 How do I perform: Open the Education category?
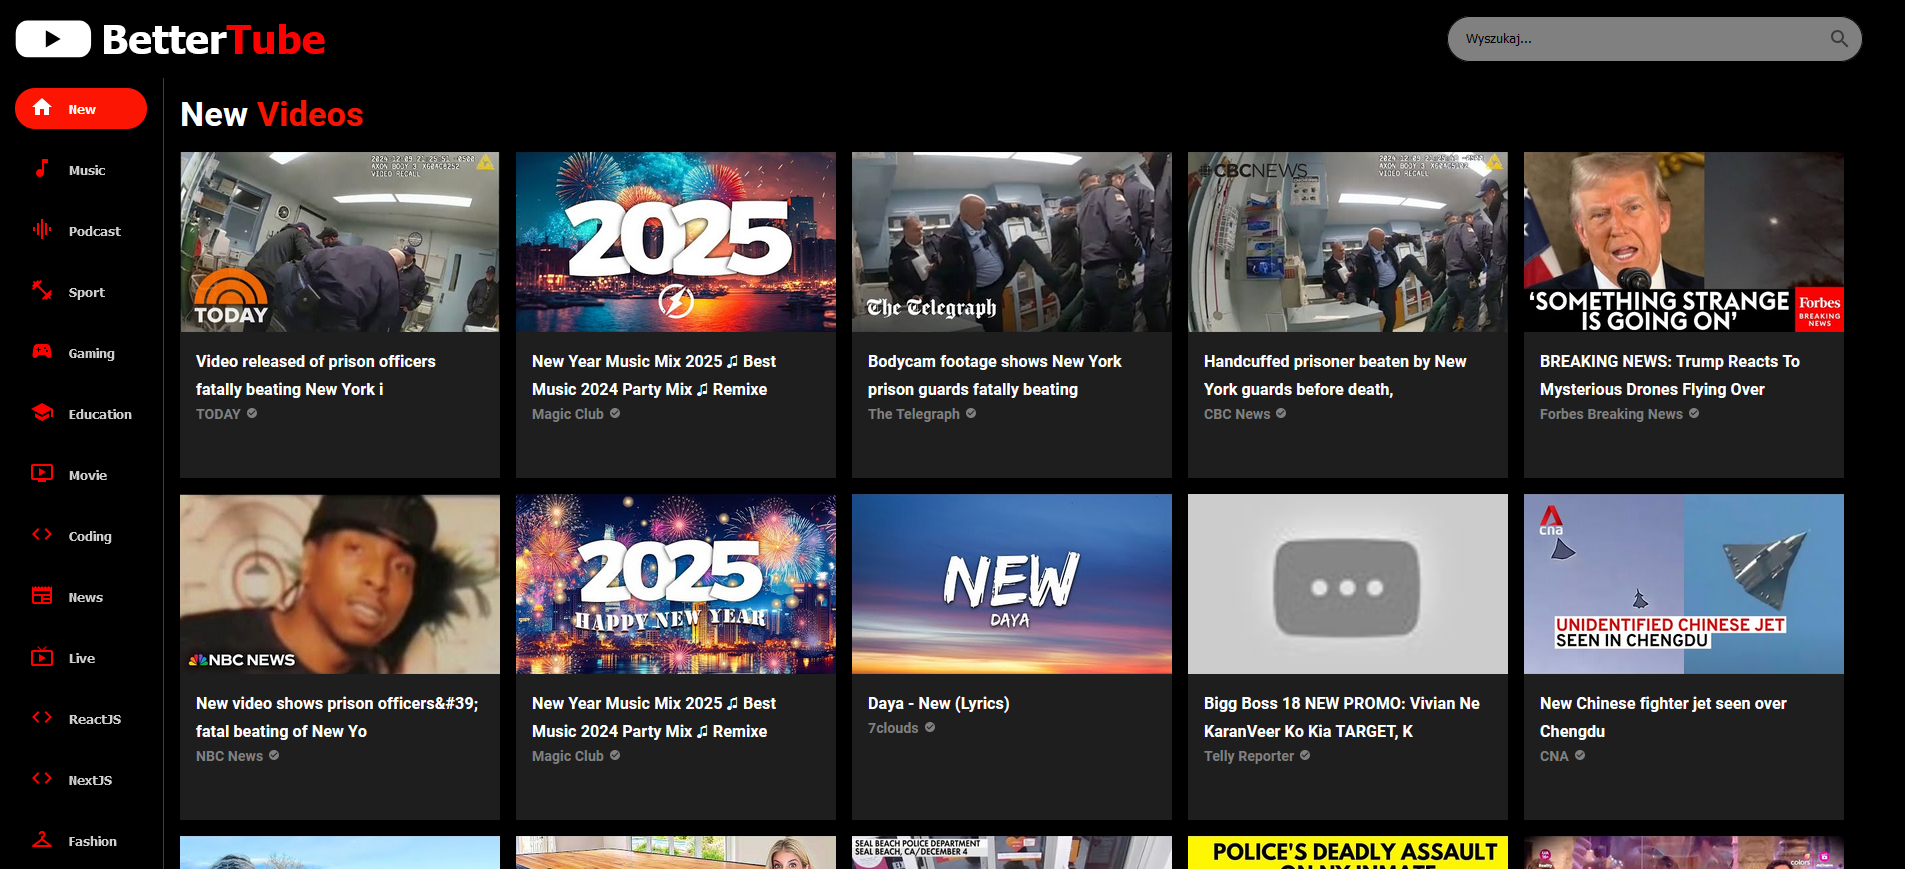pos(100,414)
